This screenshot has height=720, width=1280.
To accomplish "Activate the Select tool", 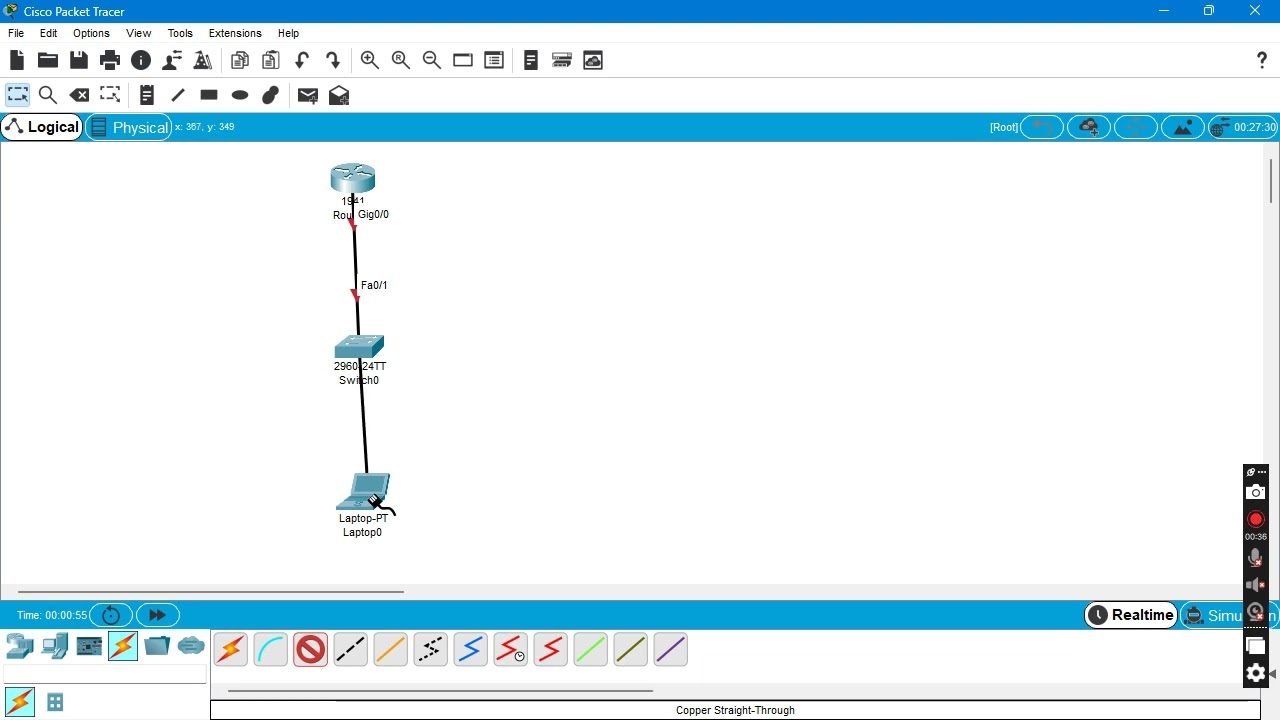I will click(x=17, y=95).
